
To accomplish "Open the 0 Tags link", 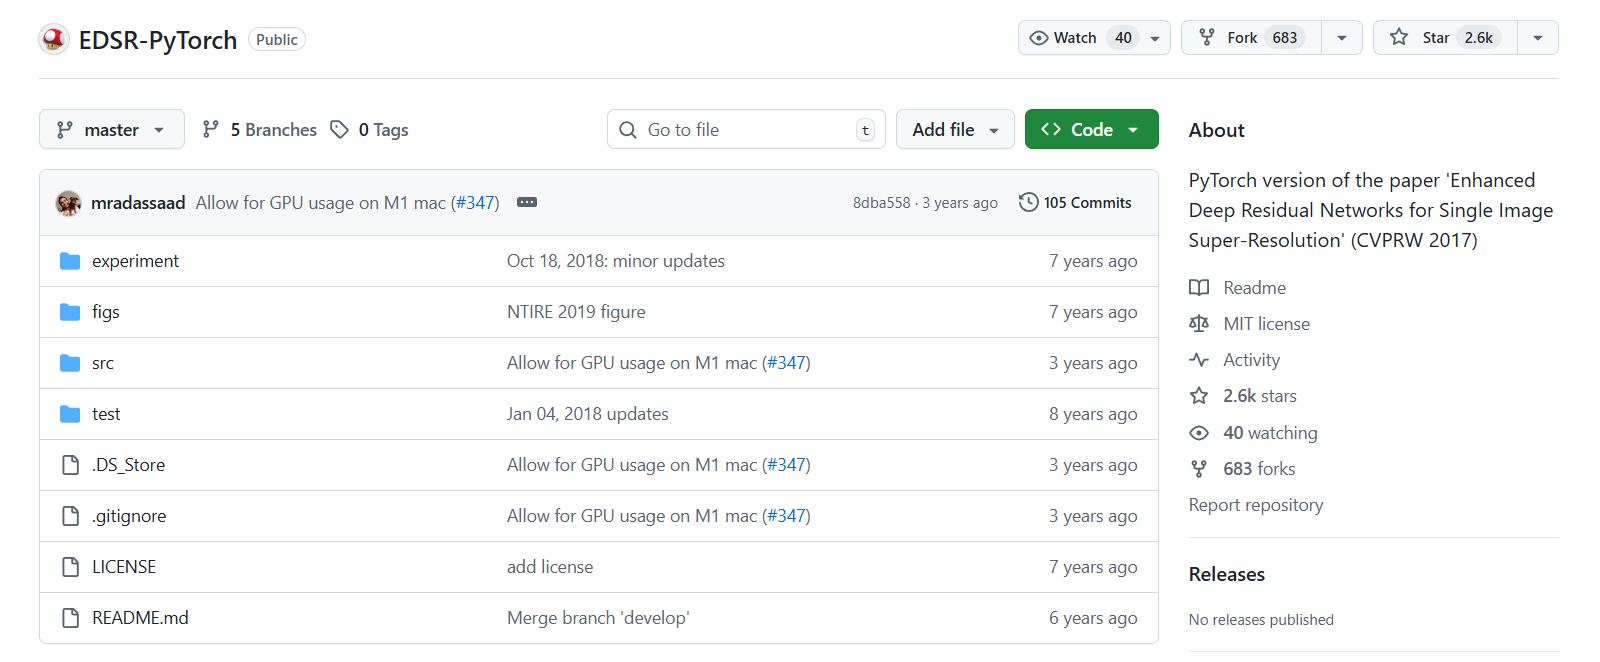I will 370,129.
